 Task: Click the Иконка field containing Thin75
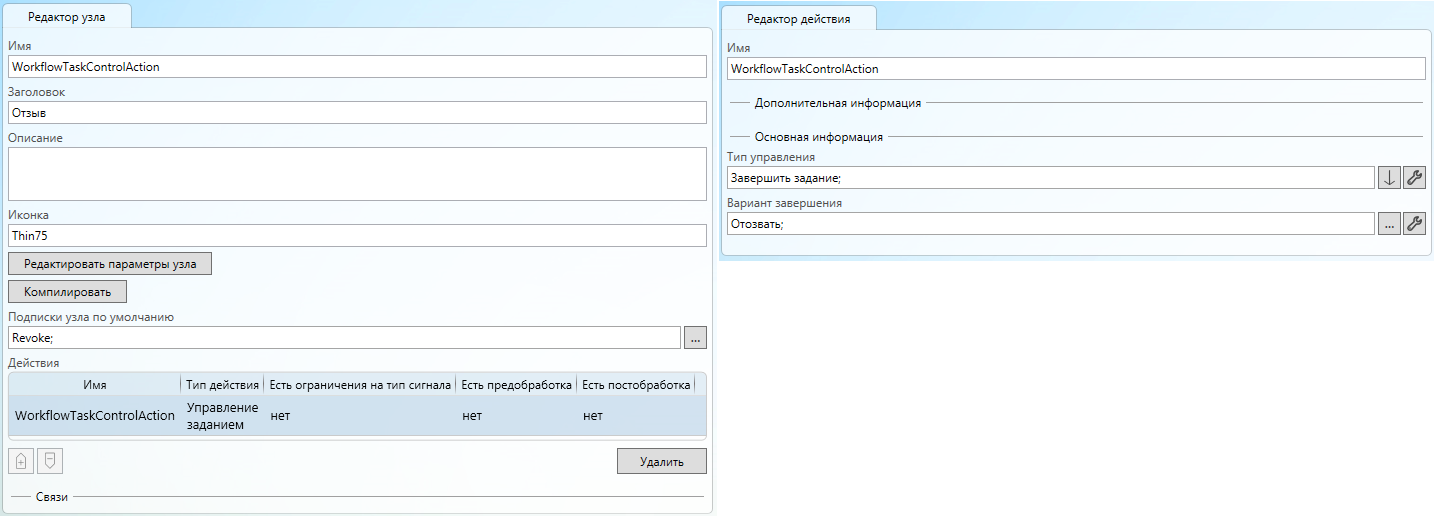(357, 236)
